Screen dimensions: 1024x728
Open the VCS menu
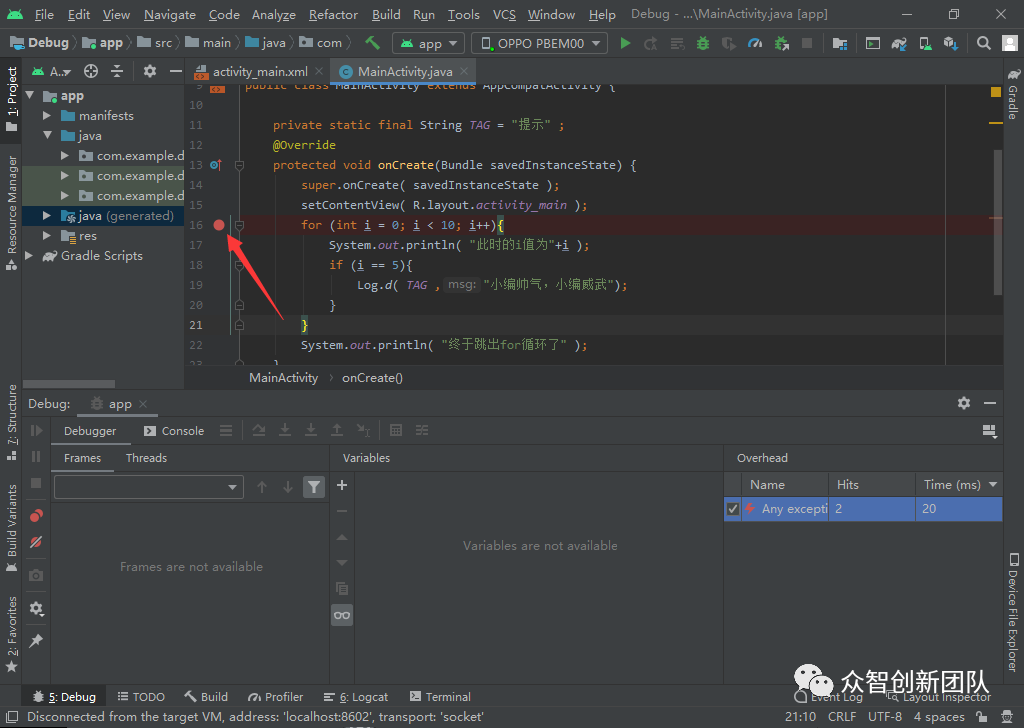[504, 14]
